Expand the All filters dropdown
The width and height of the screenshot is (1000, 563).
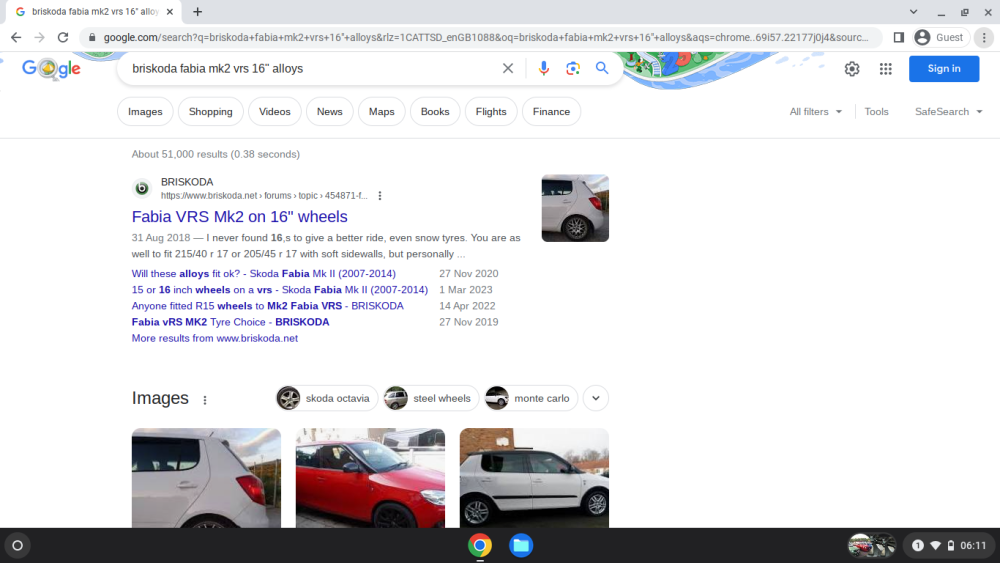[816, 112]
